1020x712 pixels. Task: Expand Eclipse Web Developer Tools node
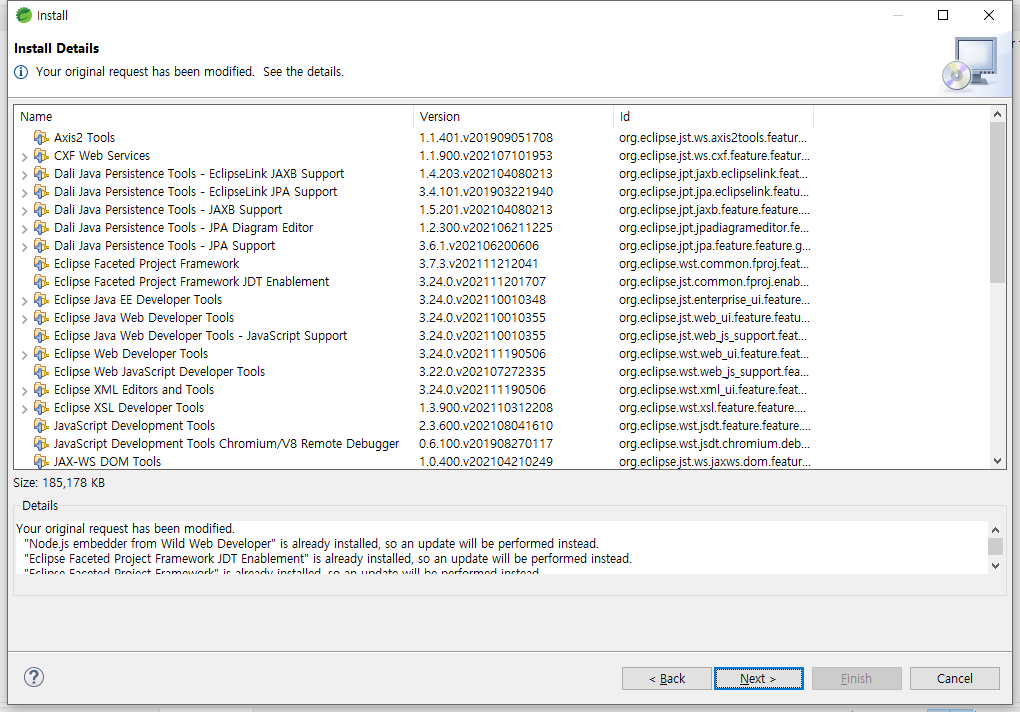pyautogui.click(x=24, y=355)
